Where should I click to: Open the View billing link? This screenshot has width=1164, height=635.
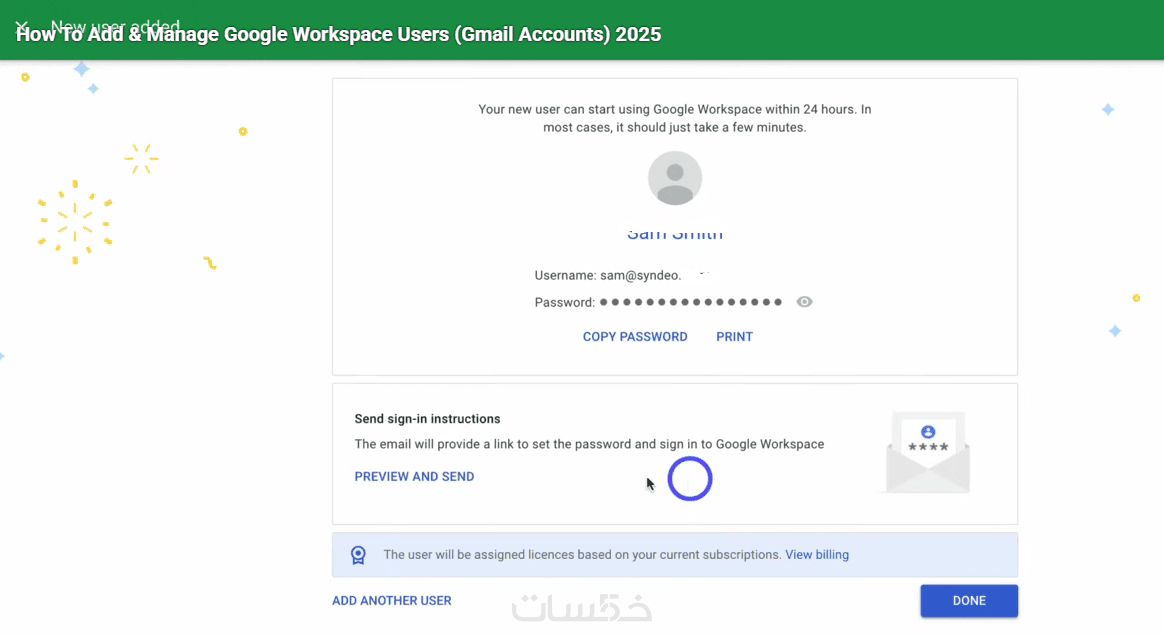point(817,555)
